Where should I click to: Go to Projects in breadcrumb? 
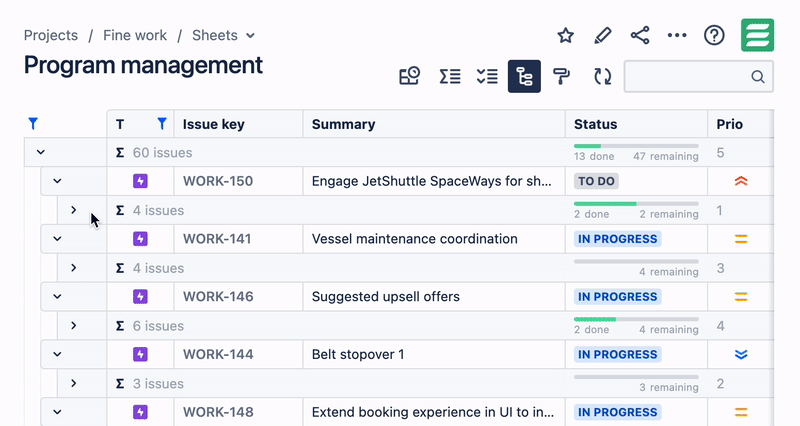tap(51, 35)
